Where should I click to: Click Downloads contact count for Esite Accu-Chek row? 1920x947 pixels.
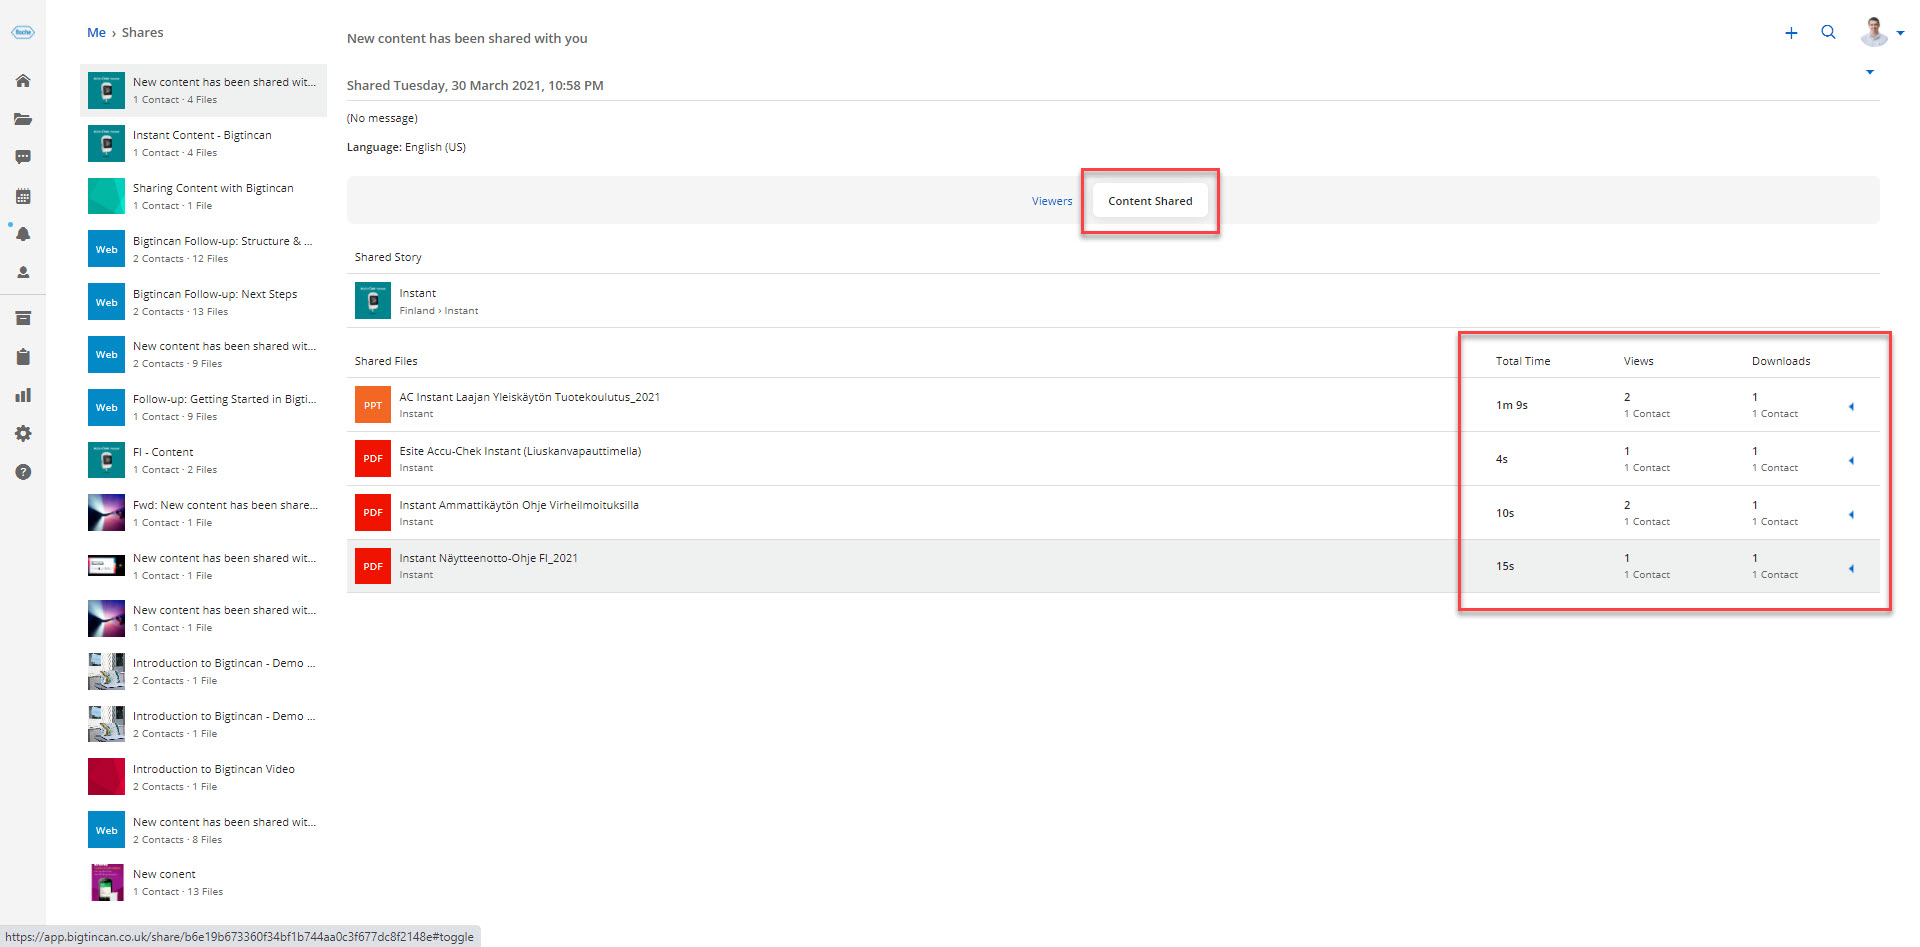(1775, 468)
